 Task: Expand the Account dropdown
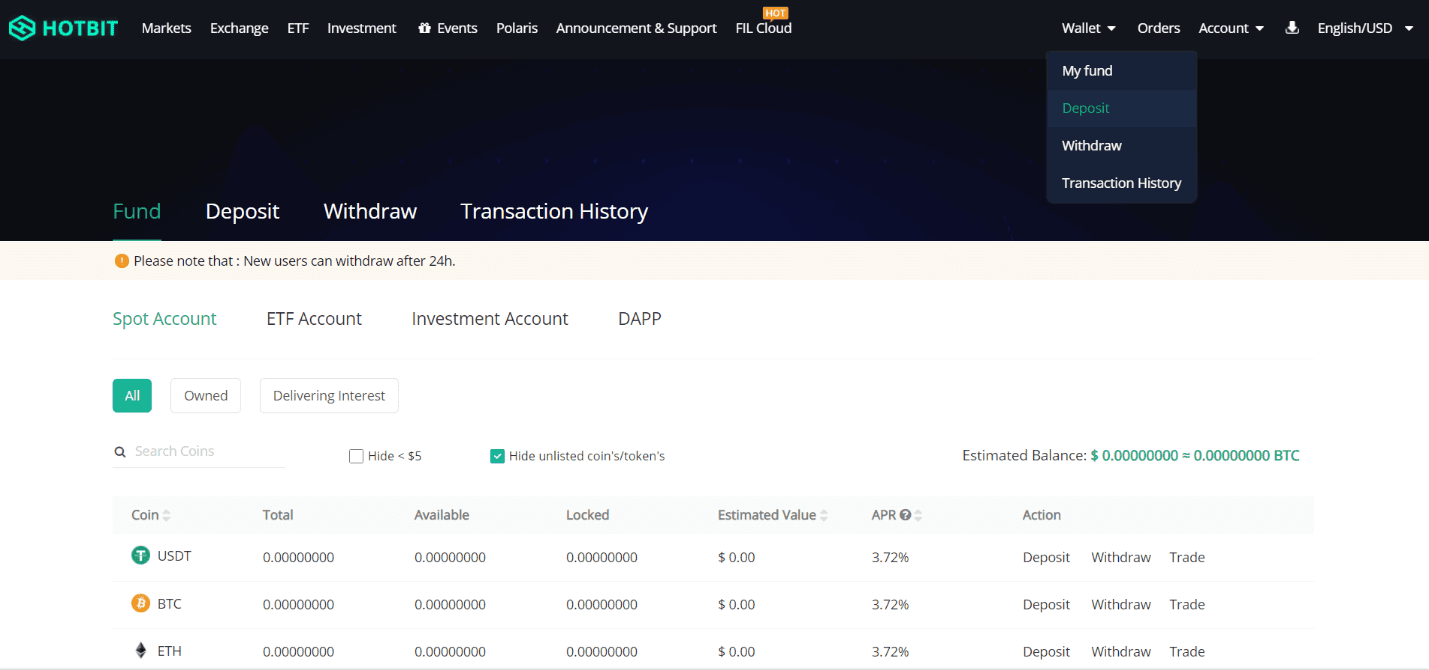pyautogui.click(x=1231, y=28)
